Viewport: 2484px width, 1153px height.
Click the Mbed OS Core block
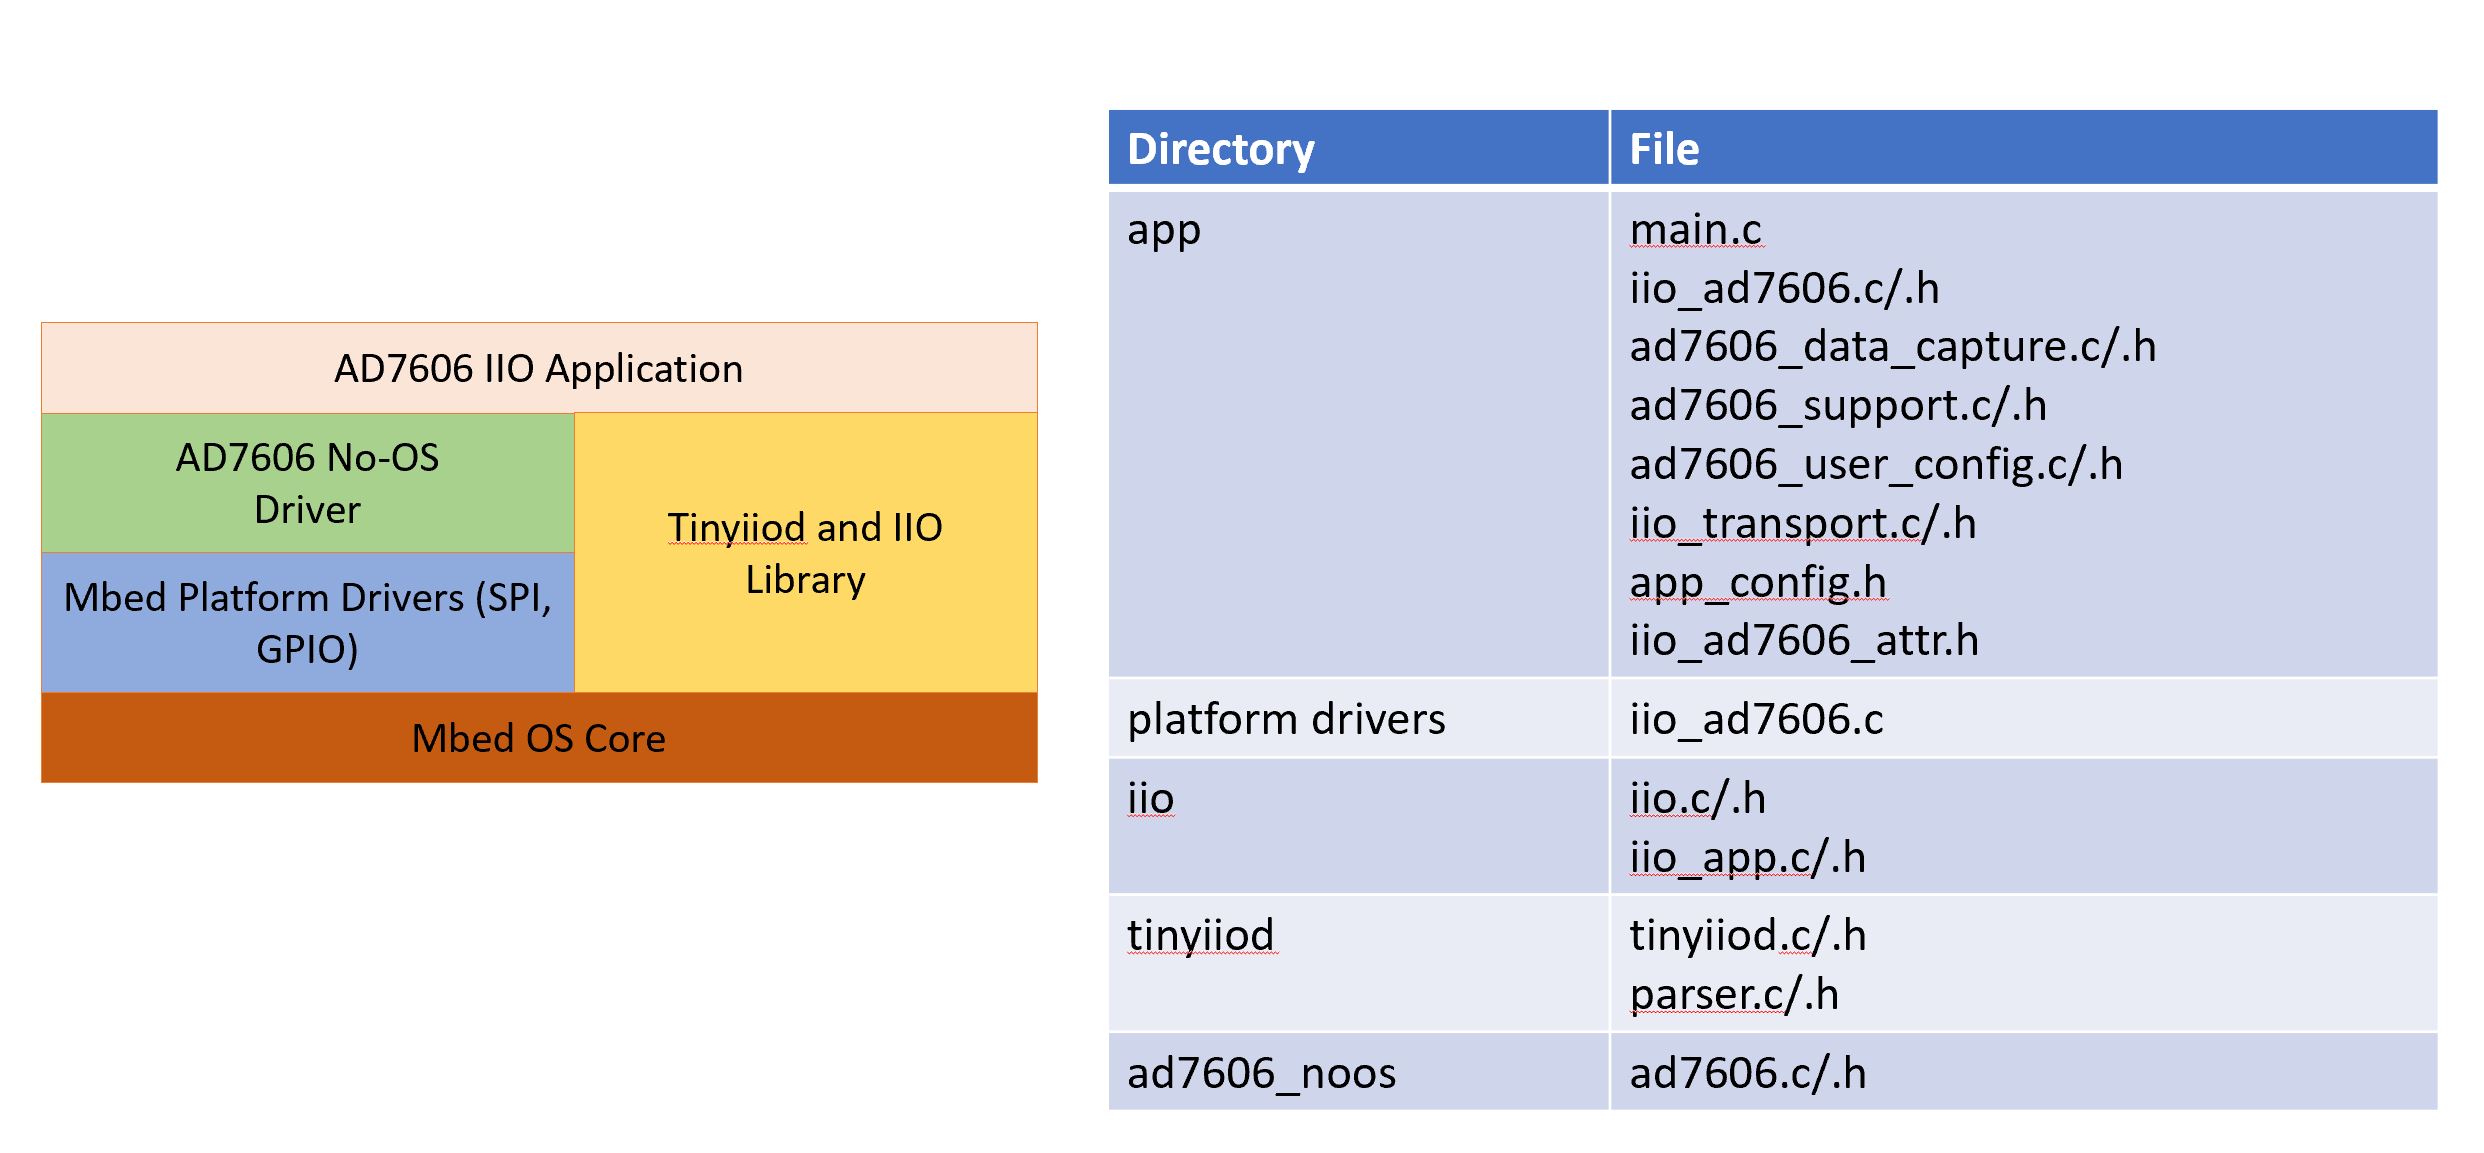point(539,737)
